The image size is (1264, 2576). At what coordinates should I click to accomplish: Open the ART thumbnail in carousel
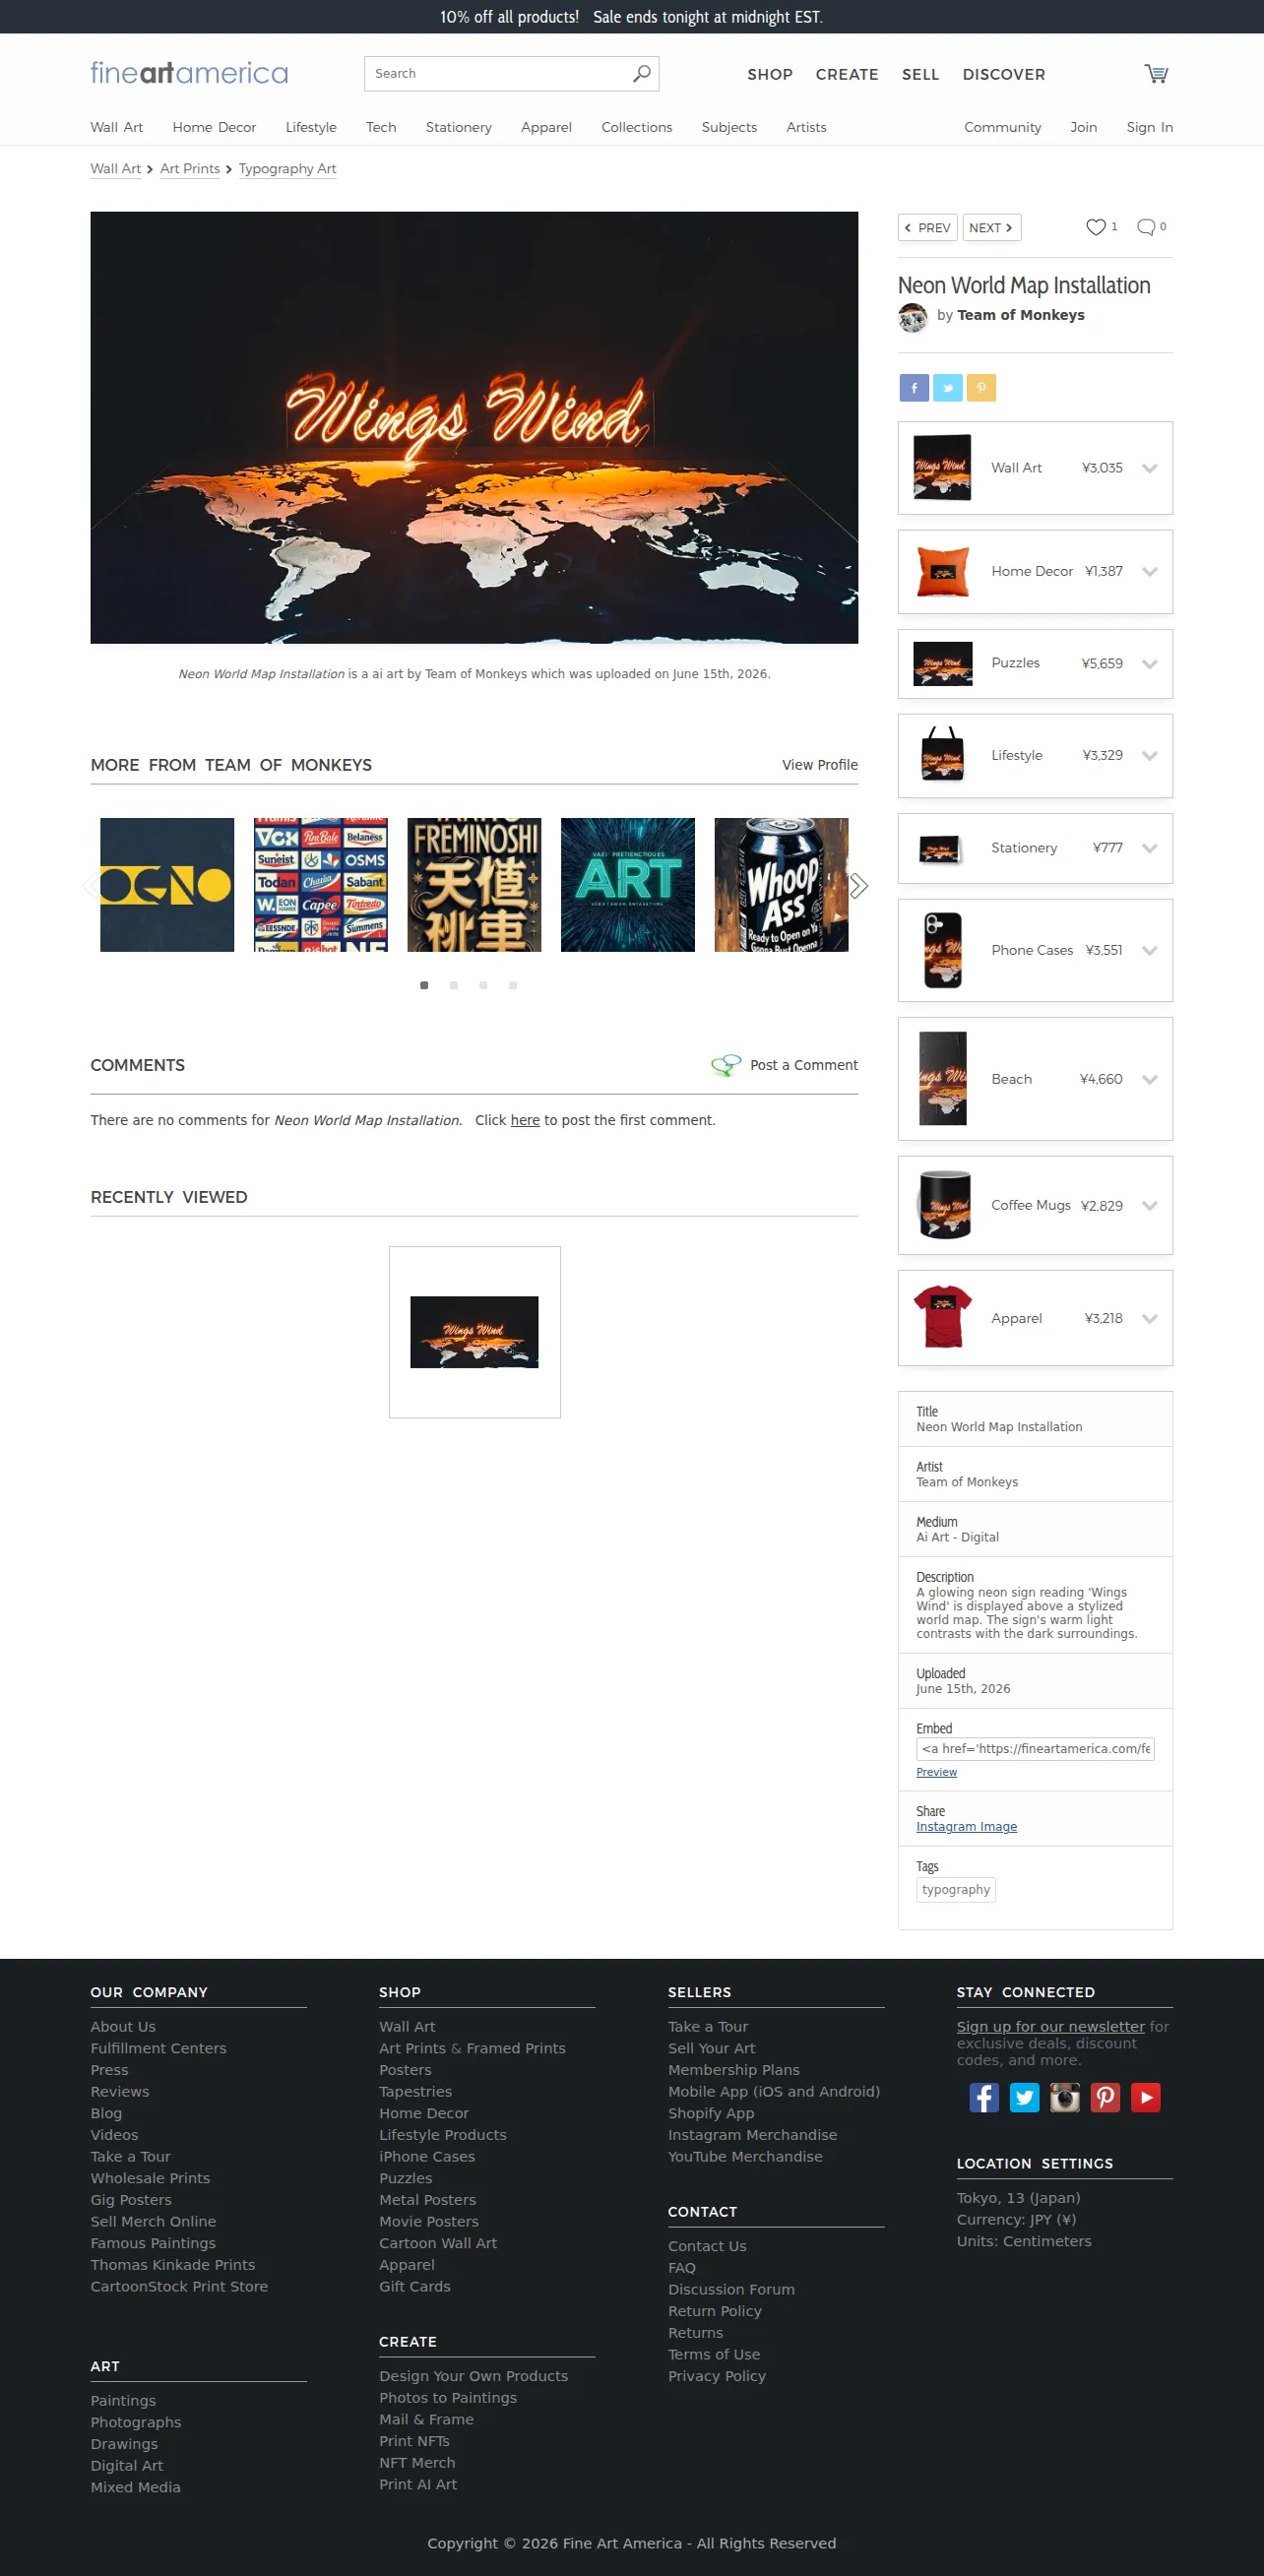(x=627, y=885)
